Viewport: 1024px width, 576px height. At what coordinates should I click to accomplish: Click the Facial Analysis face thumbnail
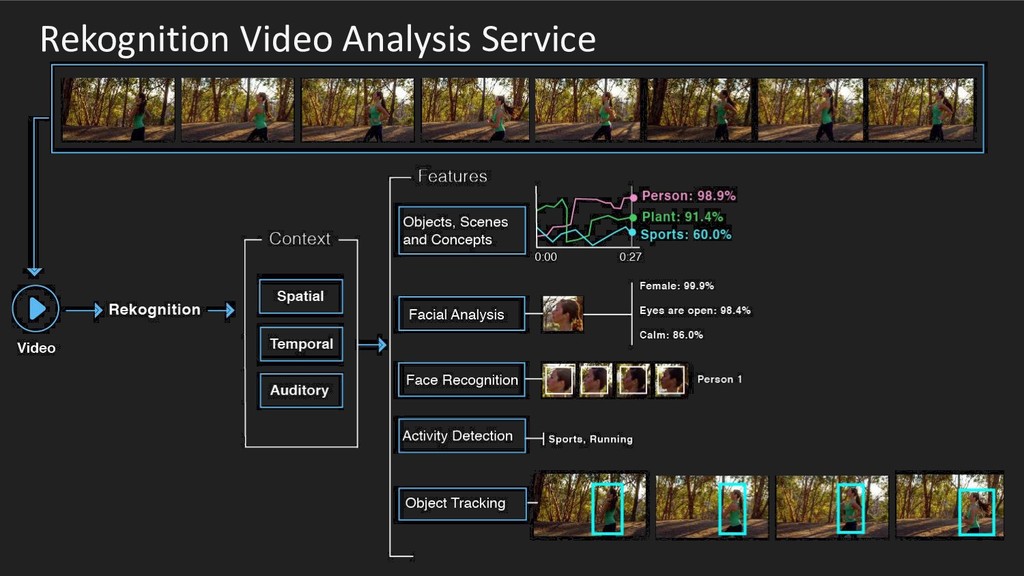tap(562, 314)
